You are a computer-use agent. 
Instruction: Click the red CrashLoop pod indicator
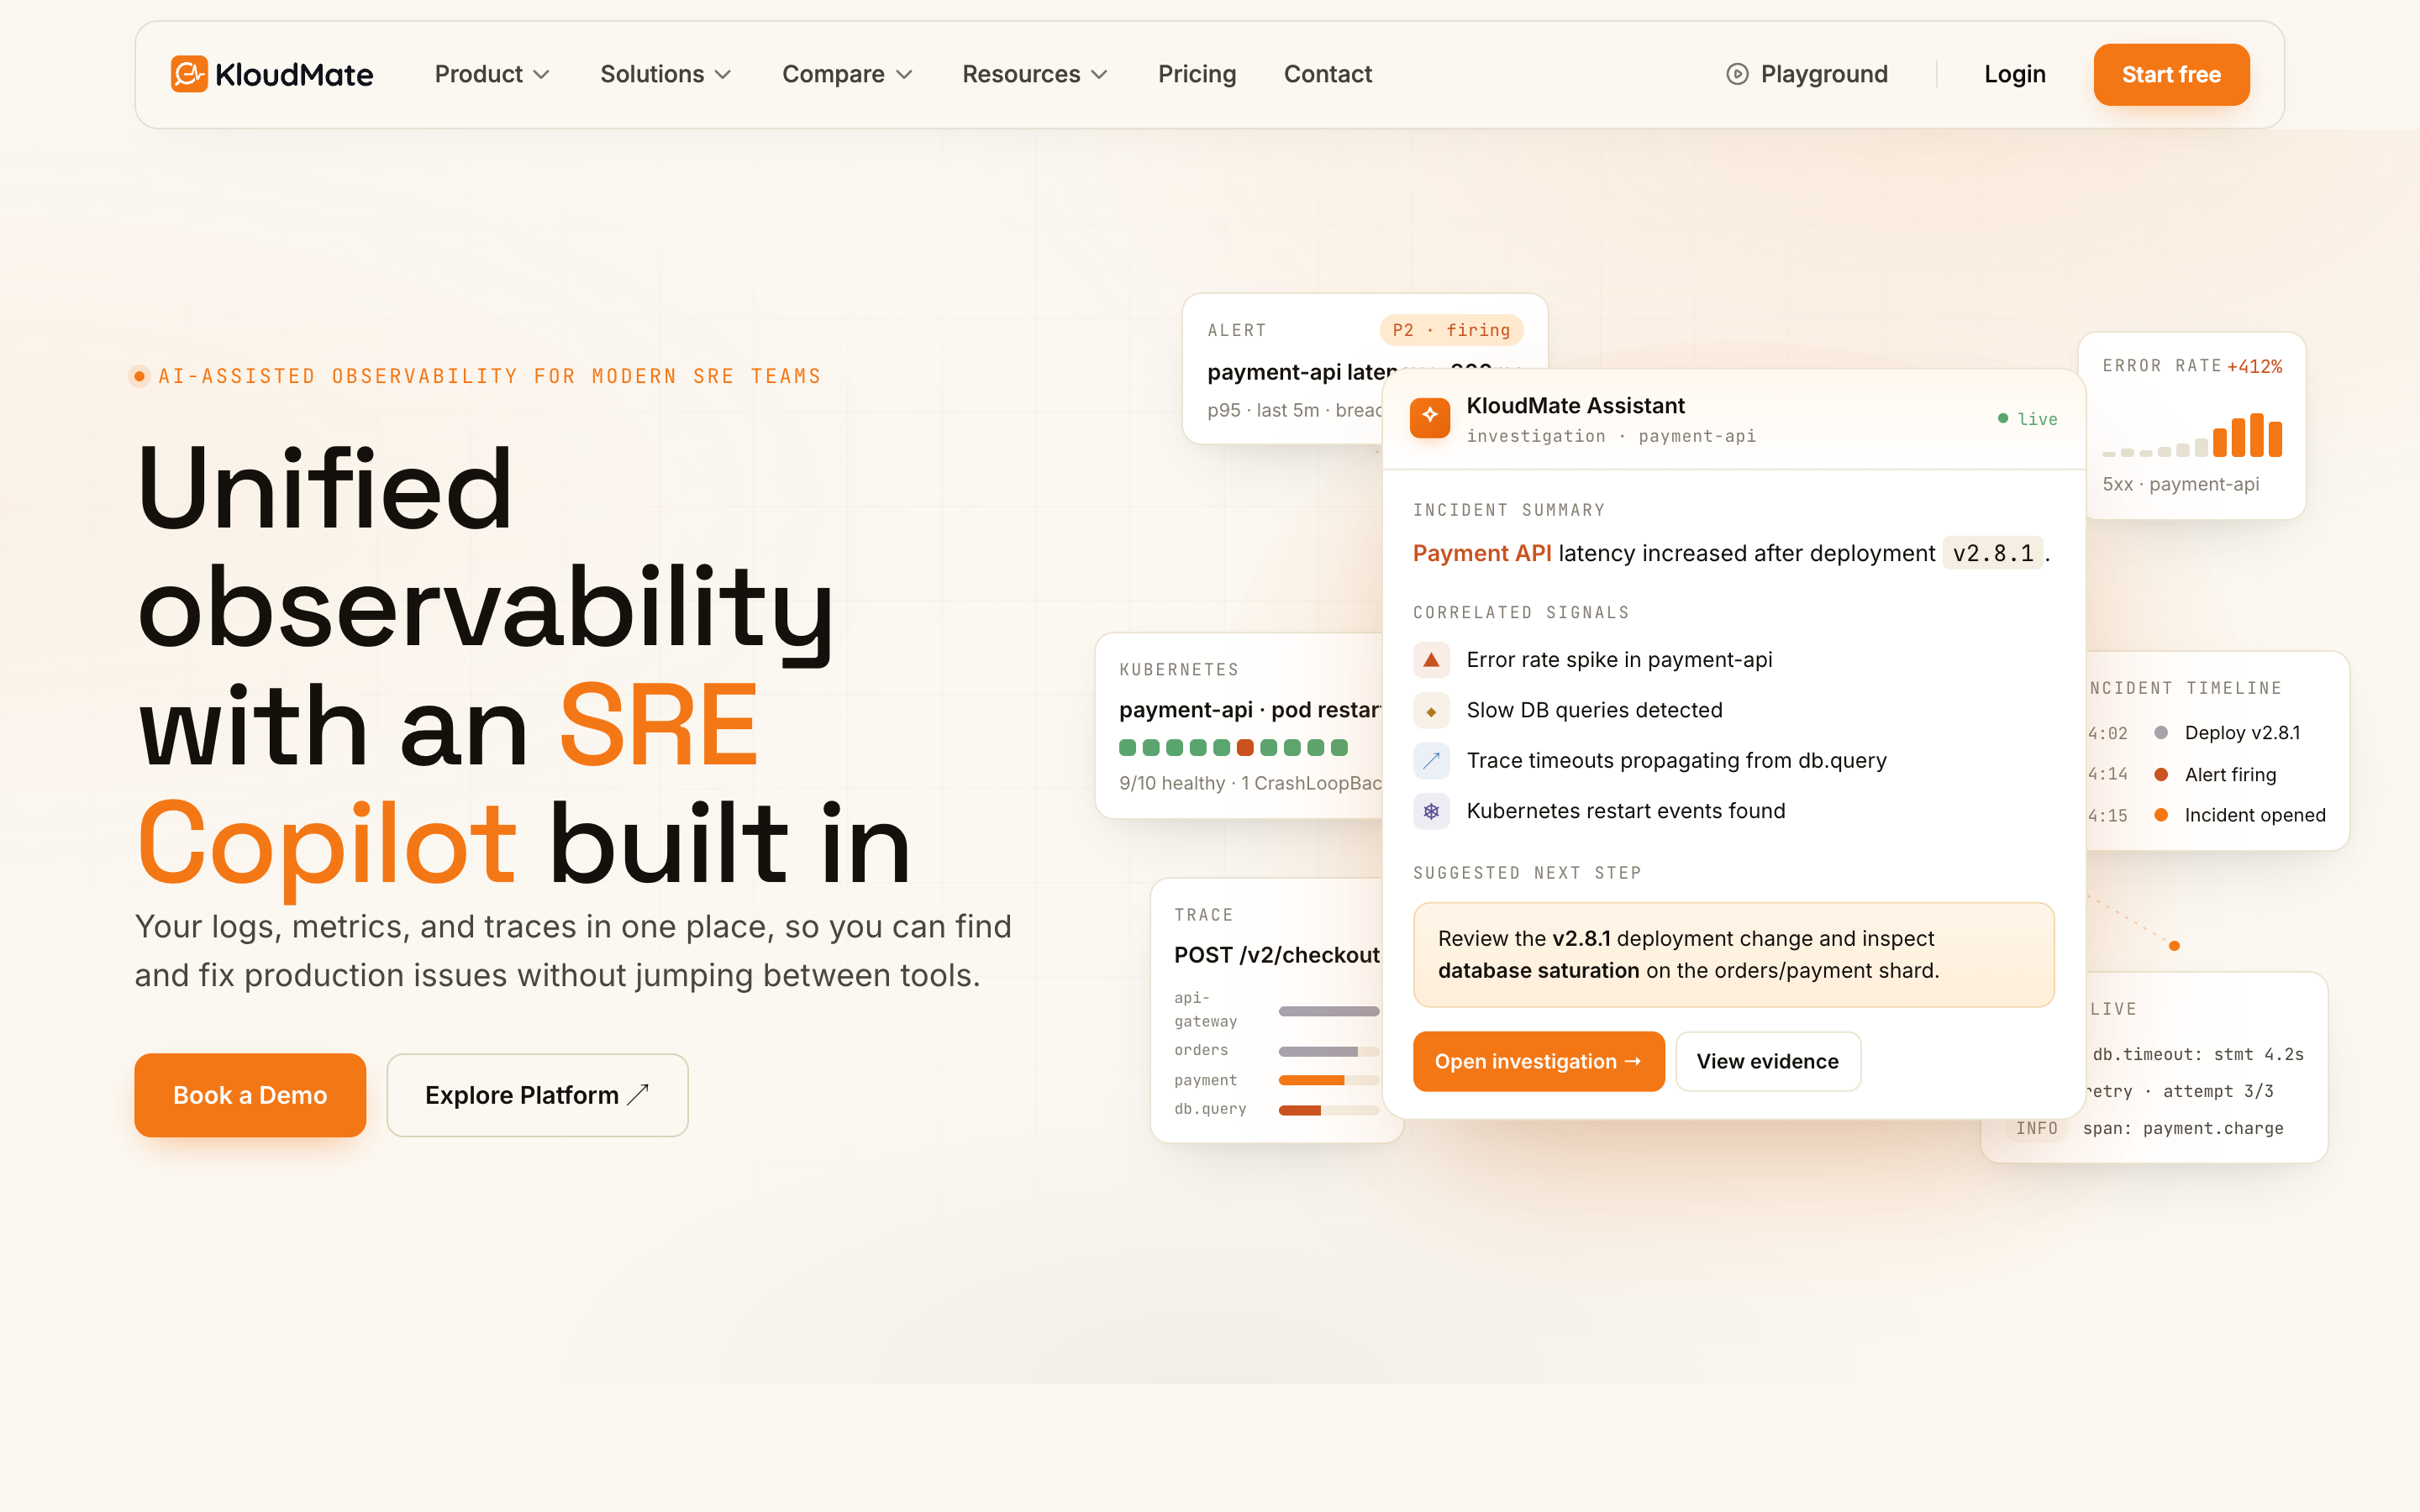(1245, 747)
